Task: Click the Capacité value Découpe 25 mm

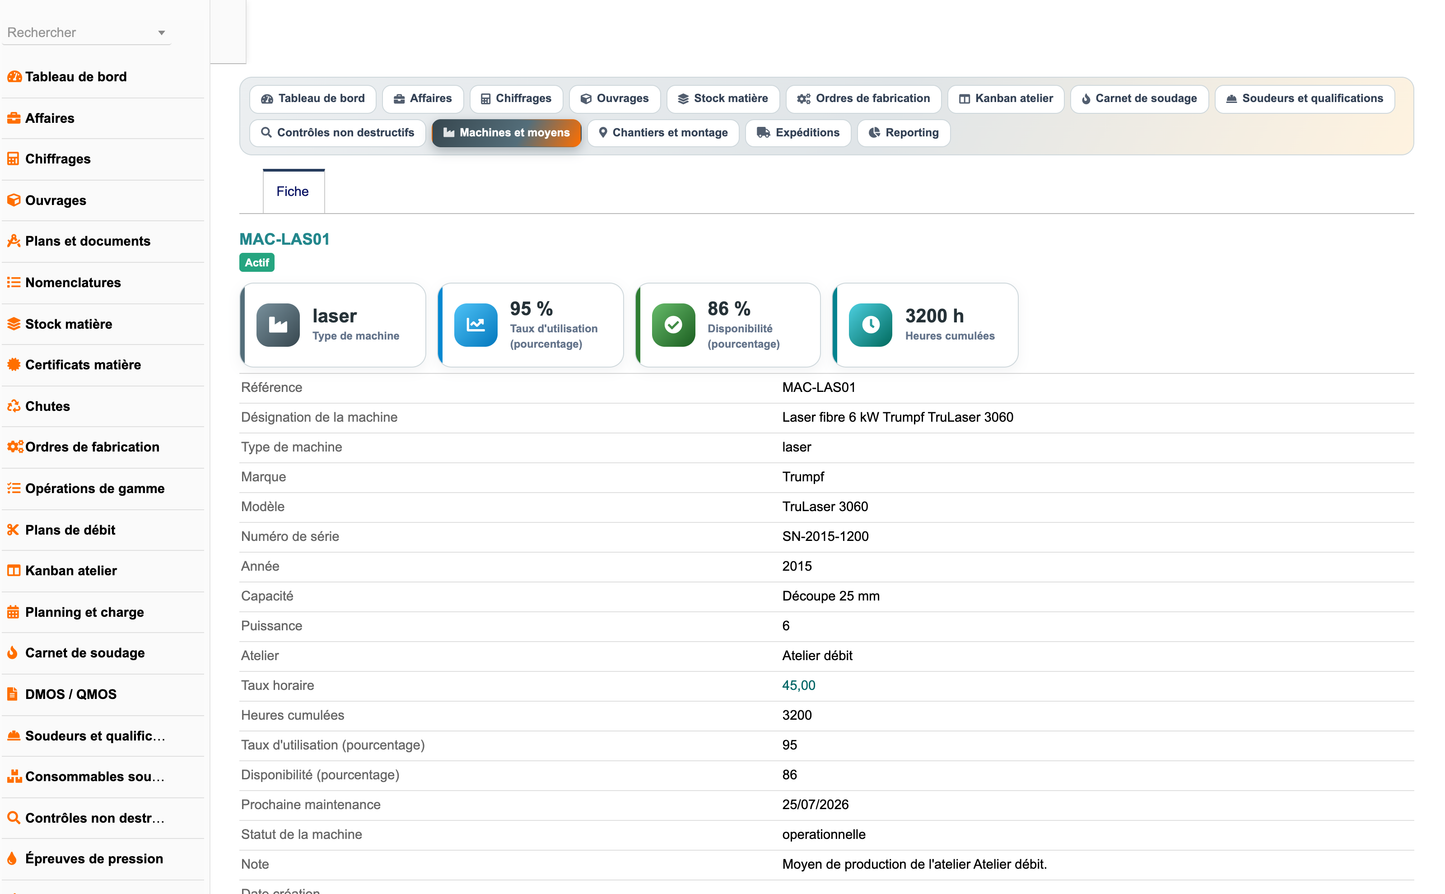Action: click(x=831, y=597)
